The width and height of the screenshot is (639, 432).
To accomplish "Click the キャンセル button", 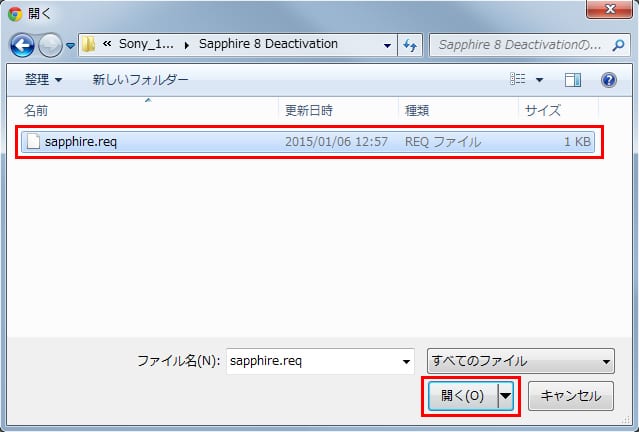I will 571,395.
